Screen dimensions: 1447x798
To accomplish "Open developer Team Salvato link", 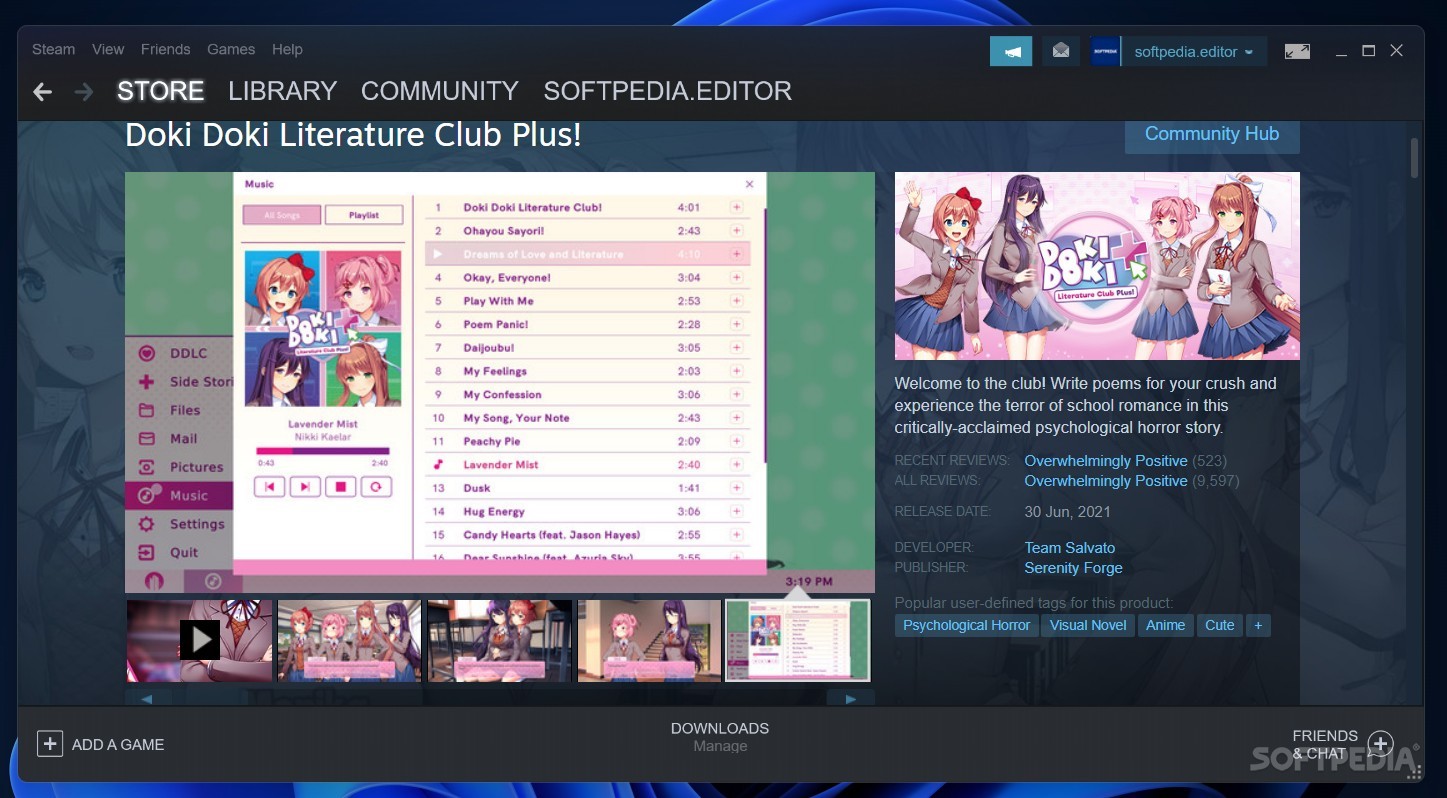I will 1069,548.
